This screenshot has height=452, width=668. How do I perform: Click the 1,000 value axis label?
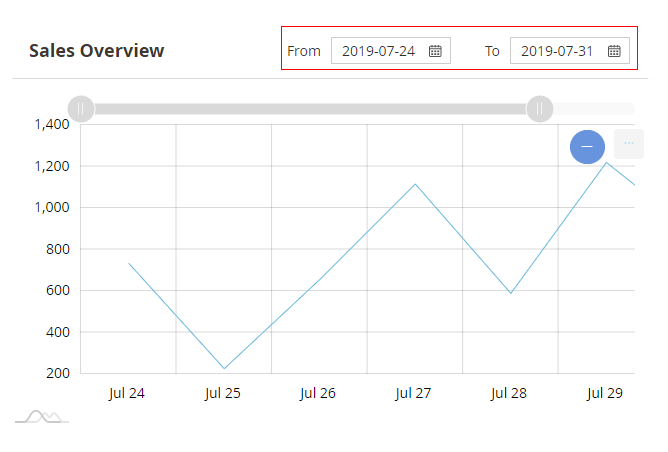point(52,207)
